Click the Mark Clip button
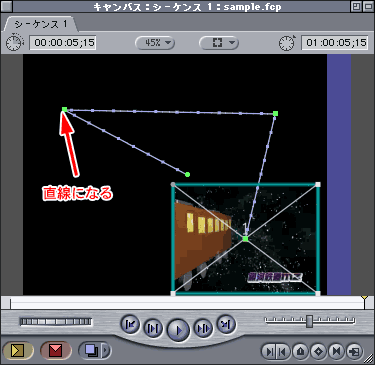 pos(336,351)
